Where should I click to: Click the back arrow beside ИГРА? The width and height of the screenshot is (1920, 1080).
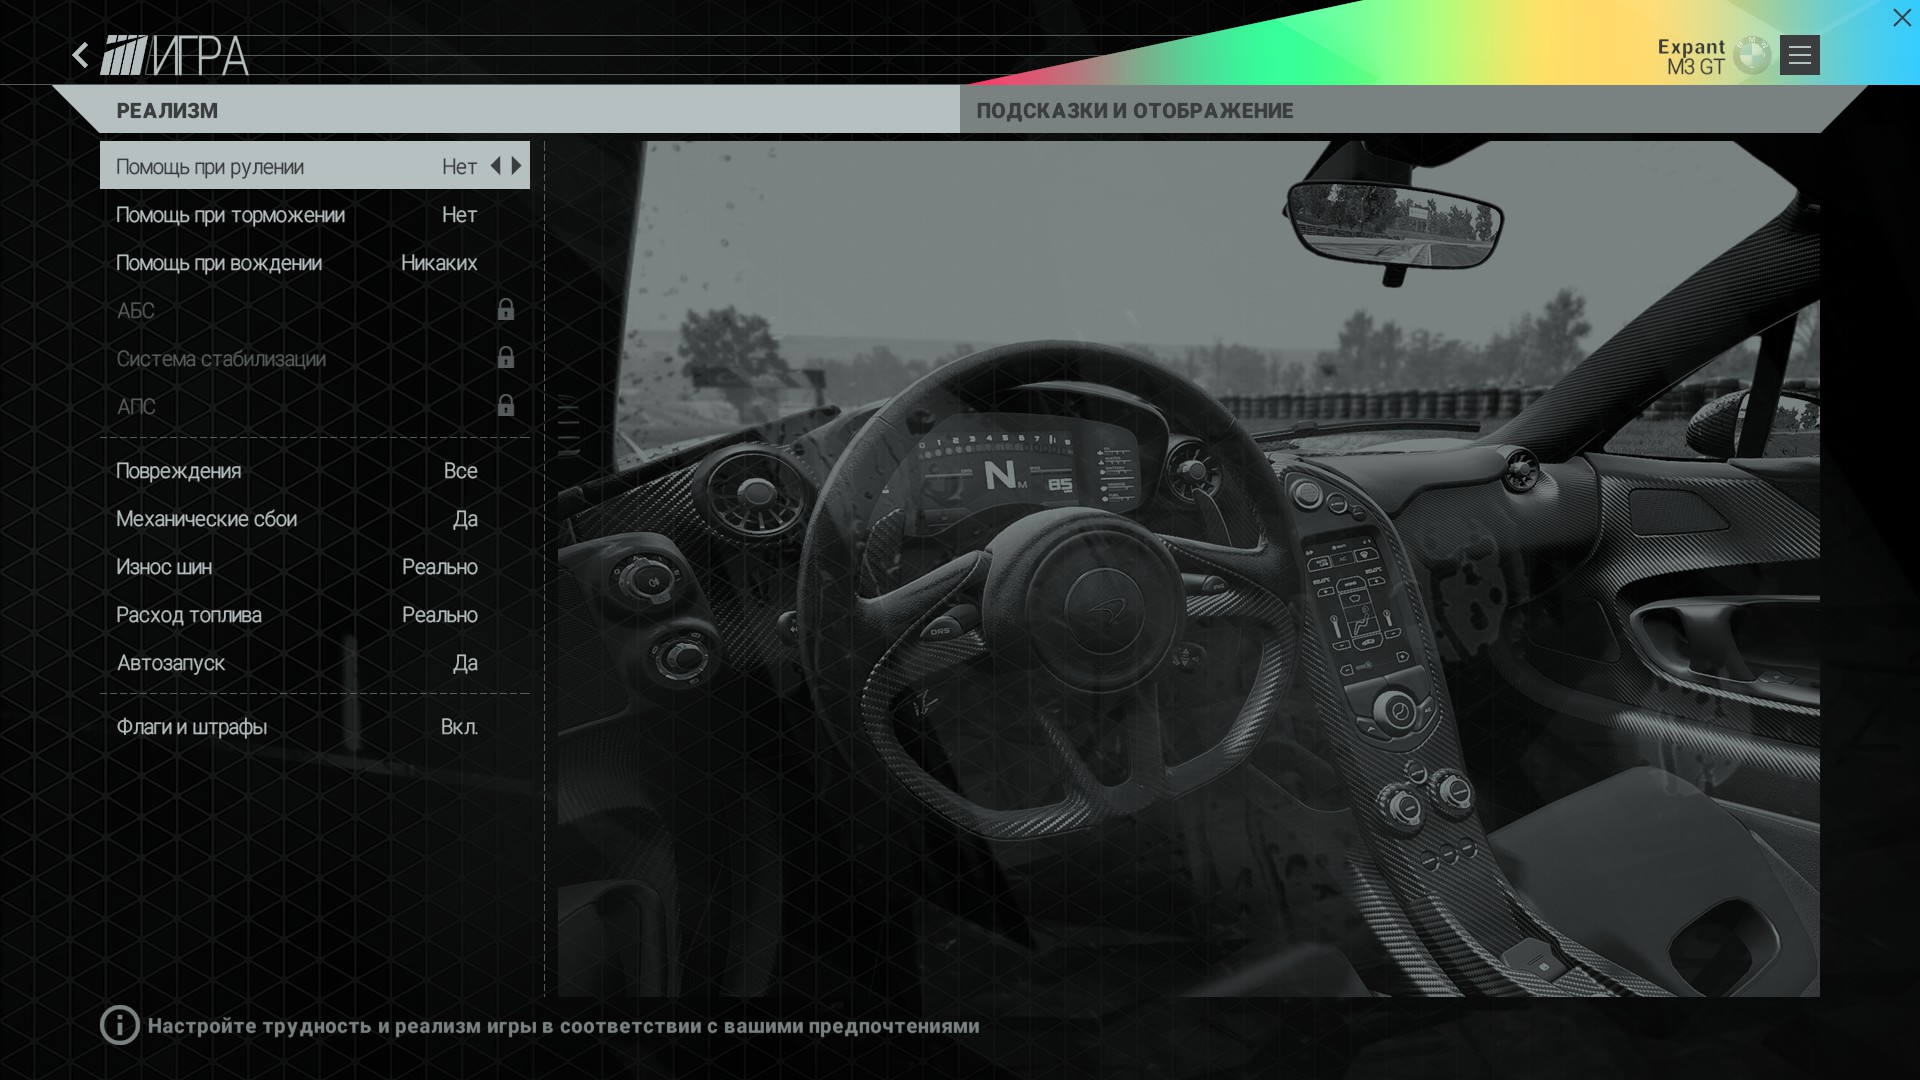(81, 55)
